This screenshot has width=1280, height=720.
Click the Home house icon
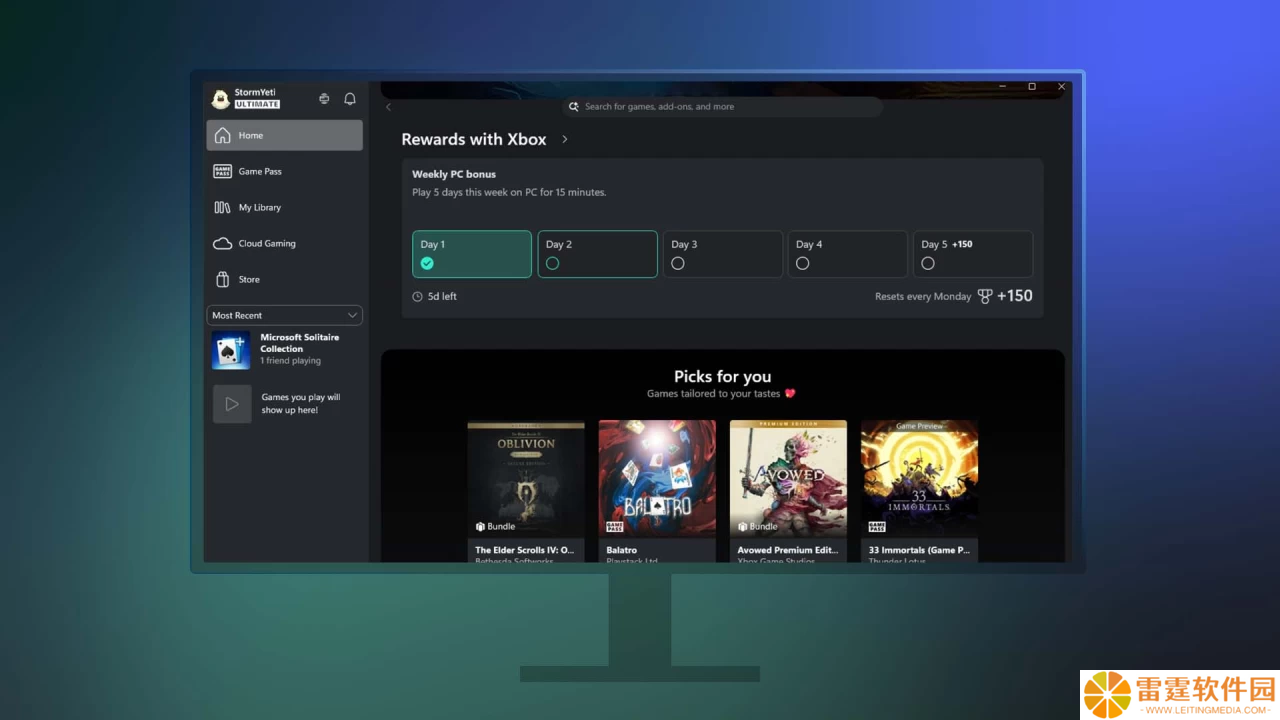point(222,135)
